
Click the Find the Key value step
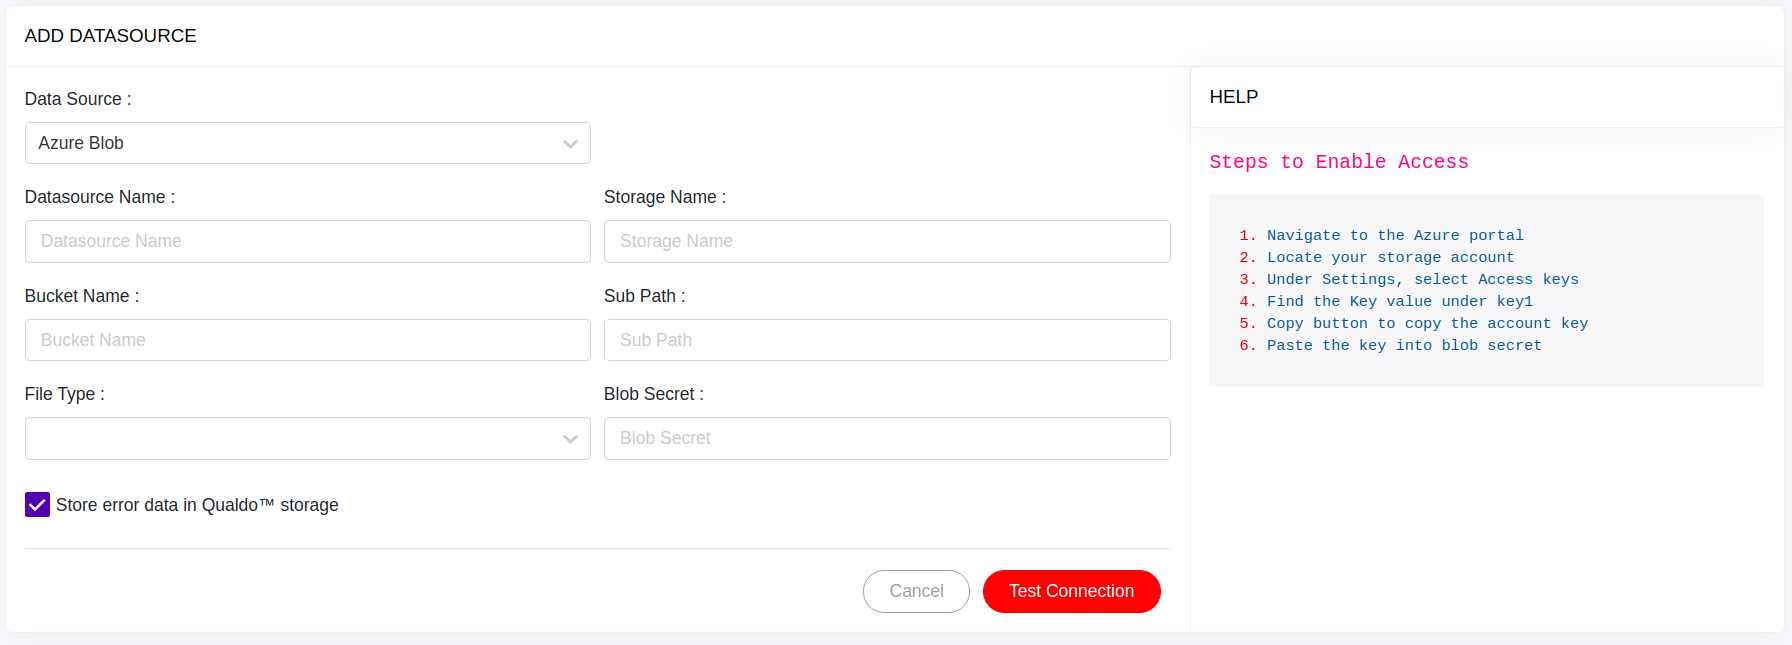click(1399, 302)
